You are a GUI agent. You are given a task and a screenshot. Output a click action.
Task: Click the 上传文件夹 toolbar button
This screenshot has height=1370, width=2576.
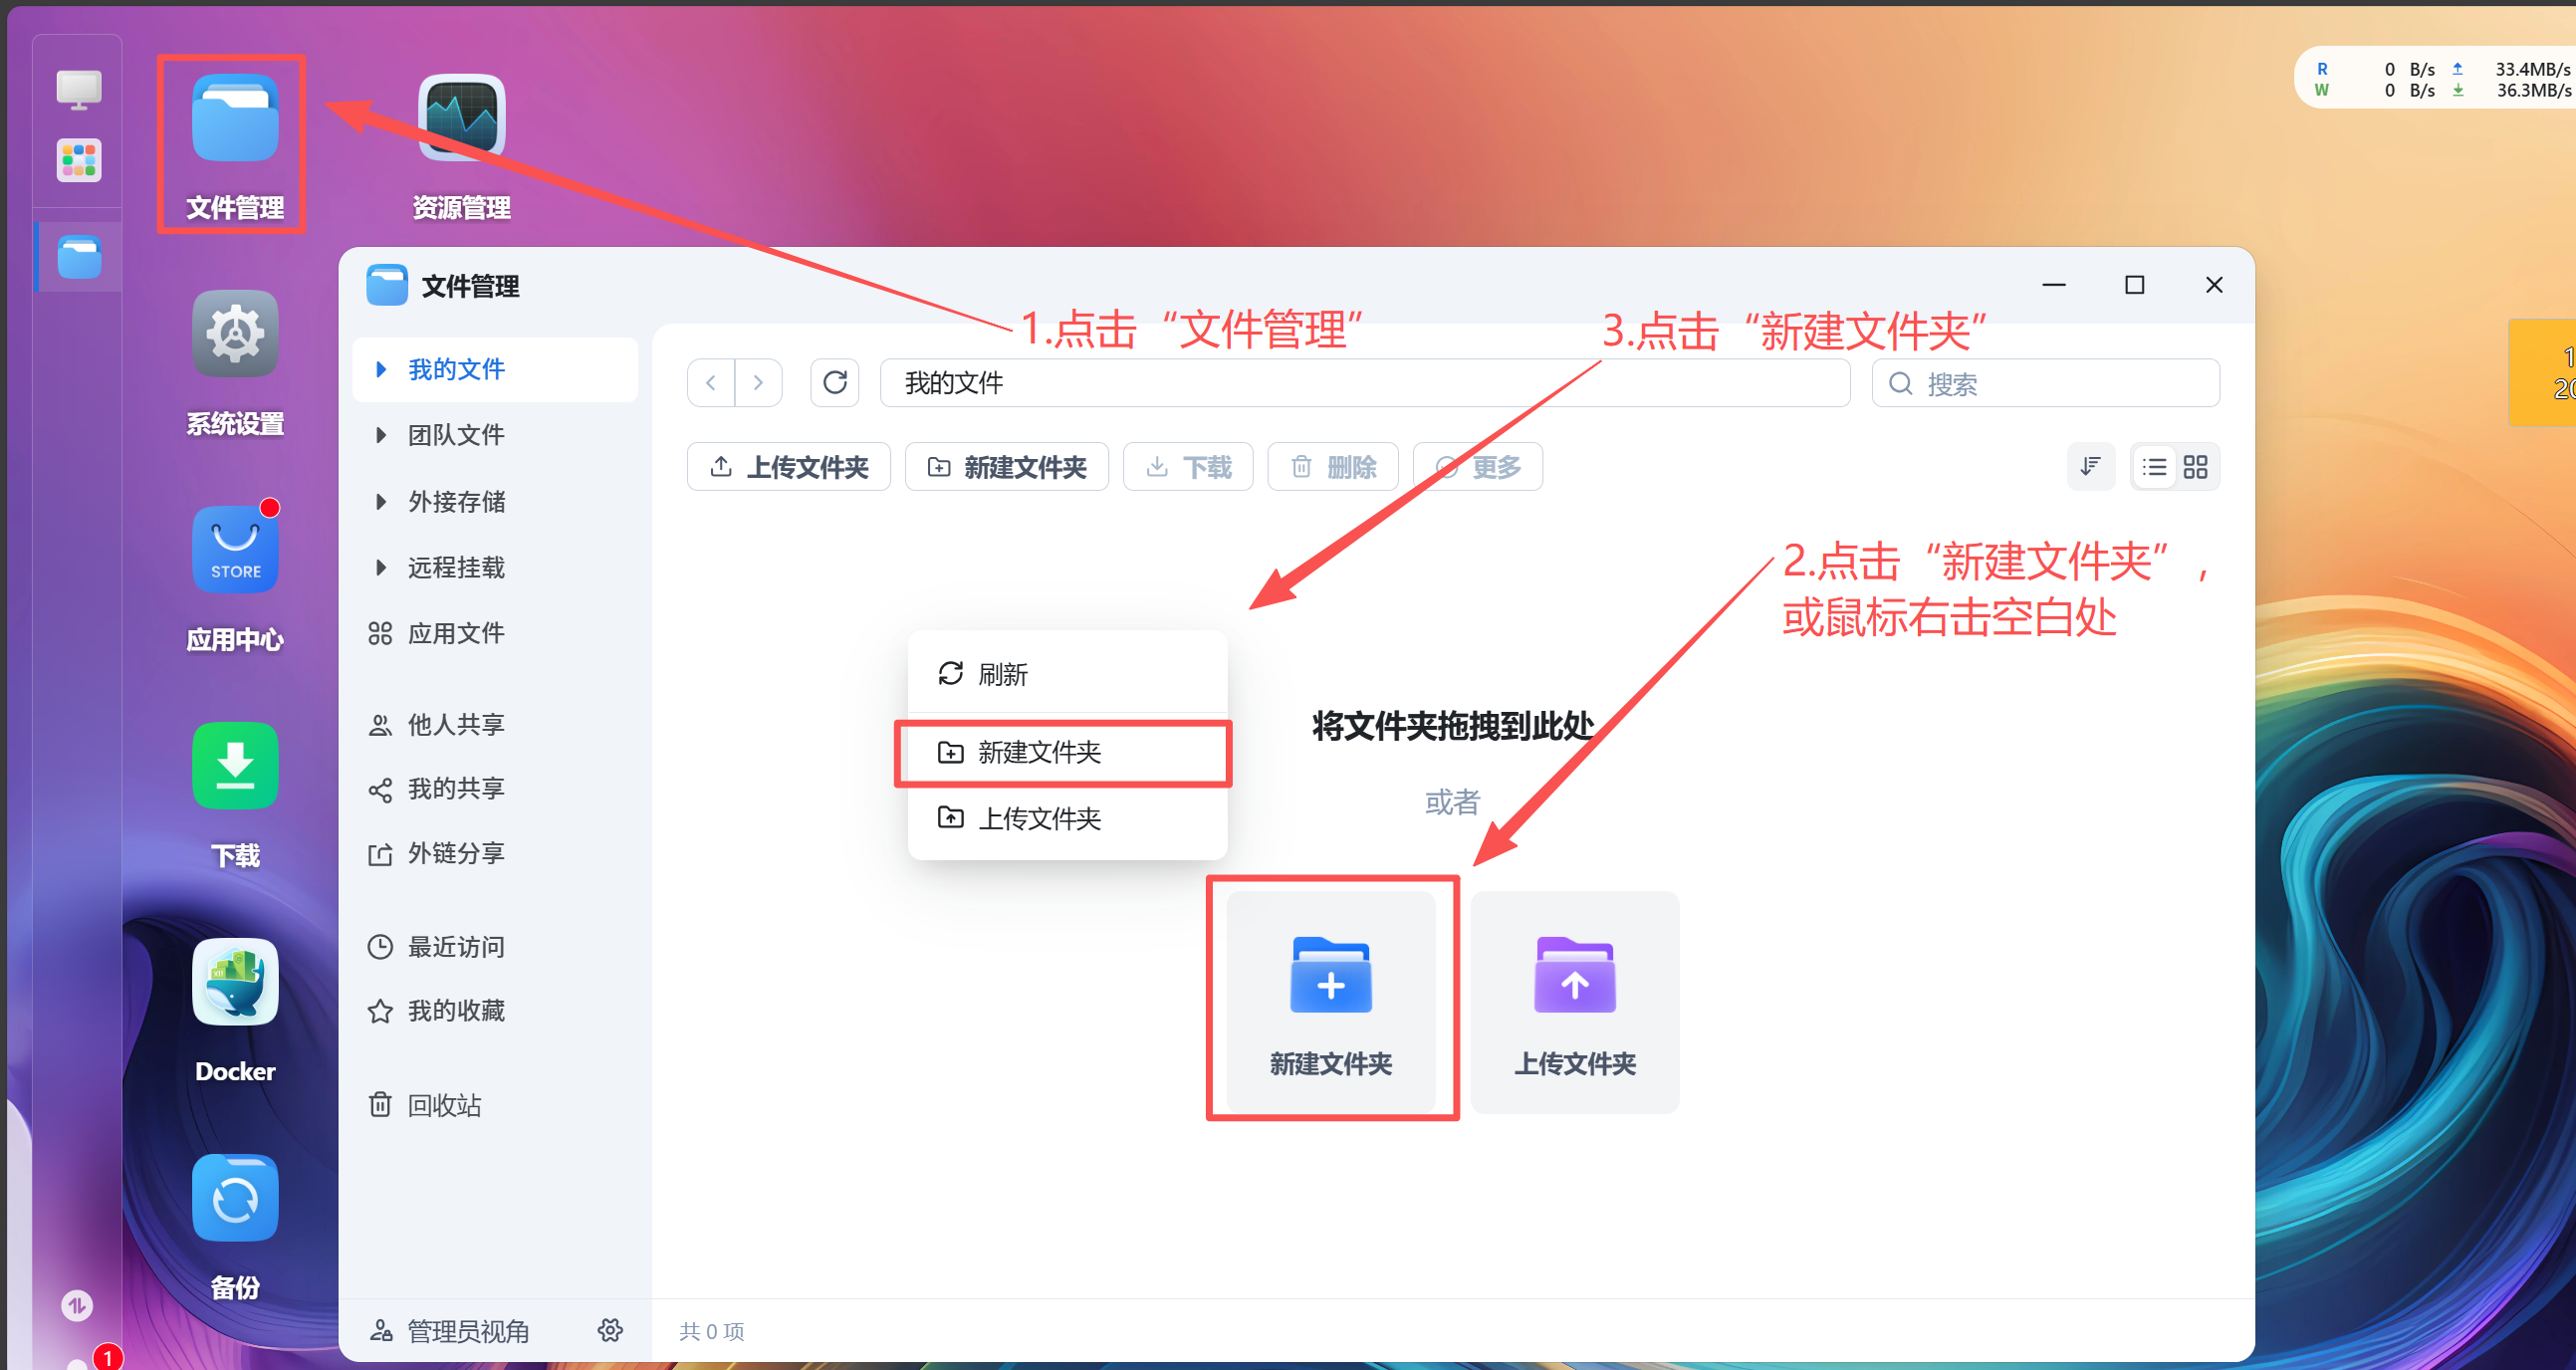click(x=788, y=467)
